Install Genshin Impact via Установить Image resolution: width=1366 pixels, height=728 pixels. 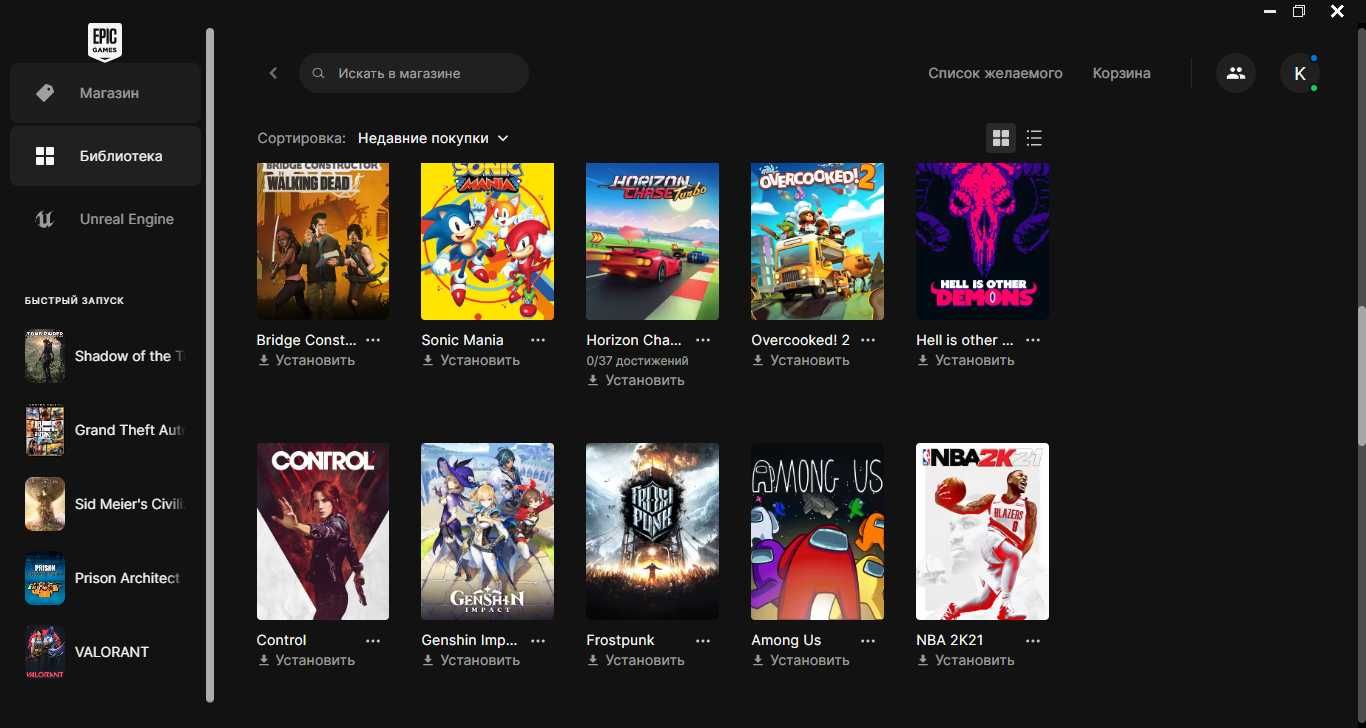pos(472,660)
